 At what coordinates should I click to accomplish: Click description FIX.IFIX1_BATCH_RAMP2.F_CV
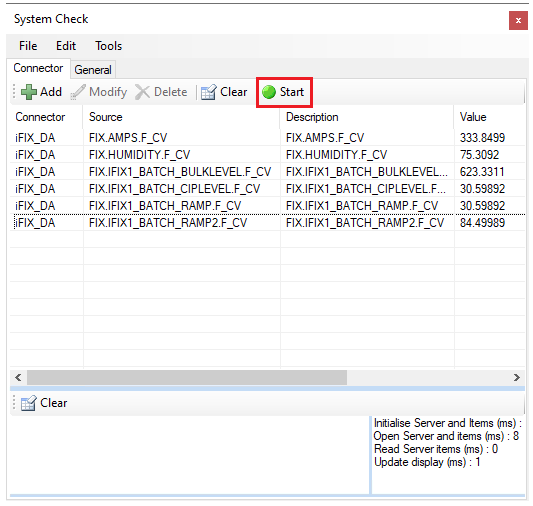pyautogui.click(x=365, y=223)
